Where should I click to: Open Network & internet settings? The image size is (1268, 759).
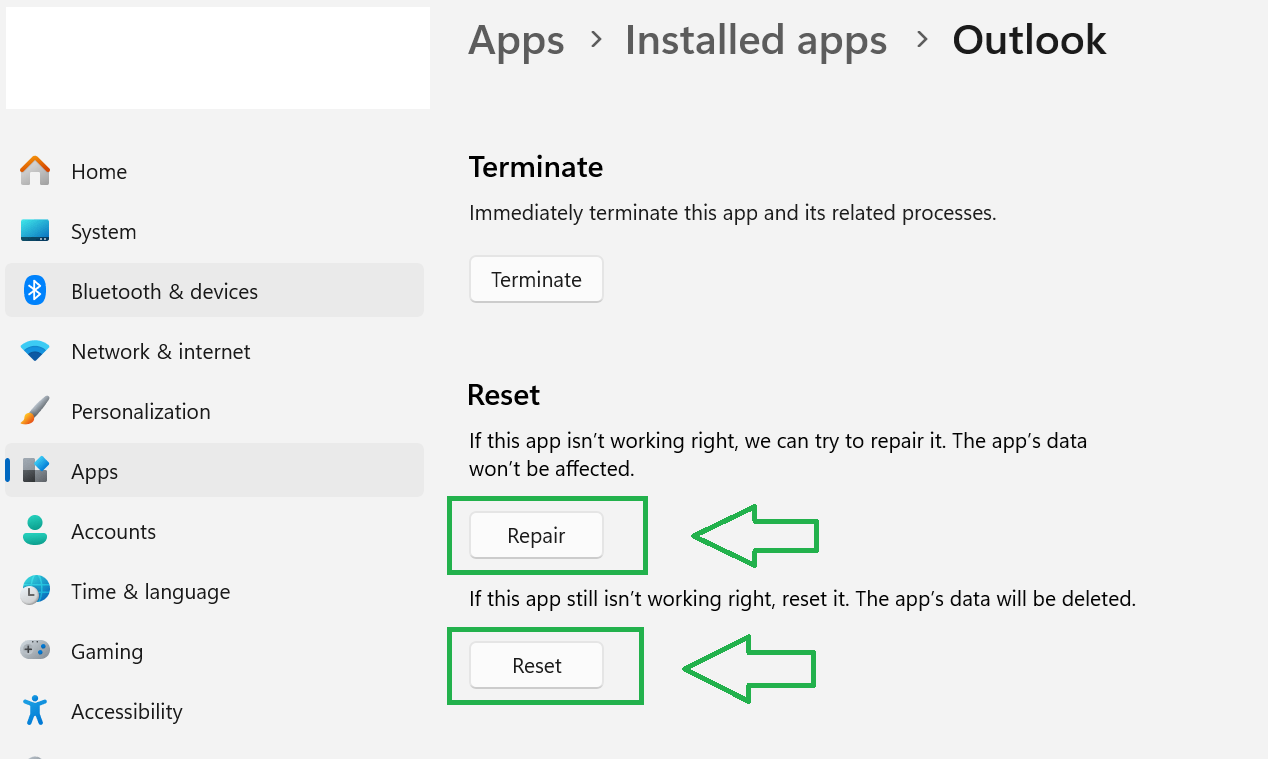pos(214,351)
